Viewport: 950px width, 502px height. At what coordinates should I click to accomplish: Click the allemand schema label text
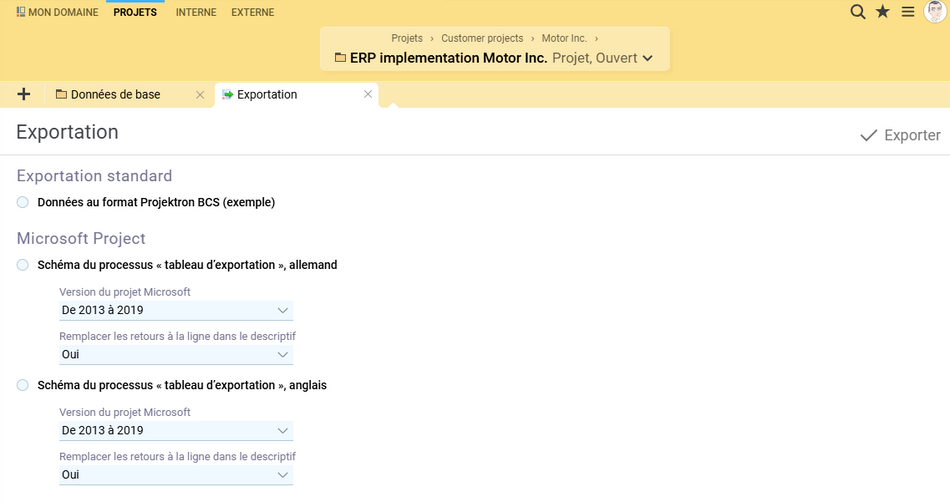click(187, 265)
